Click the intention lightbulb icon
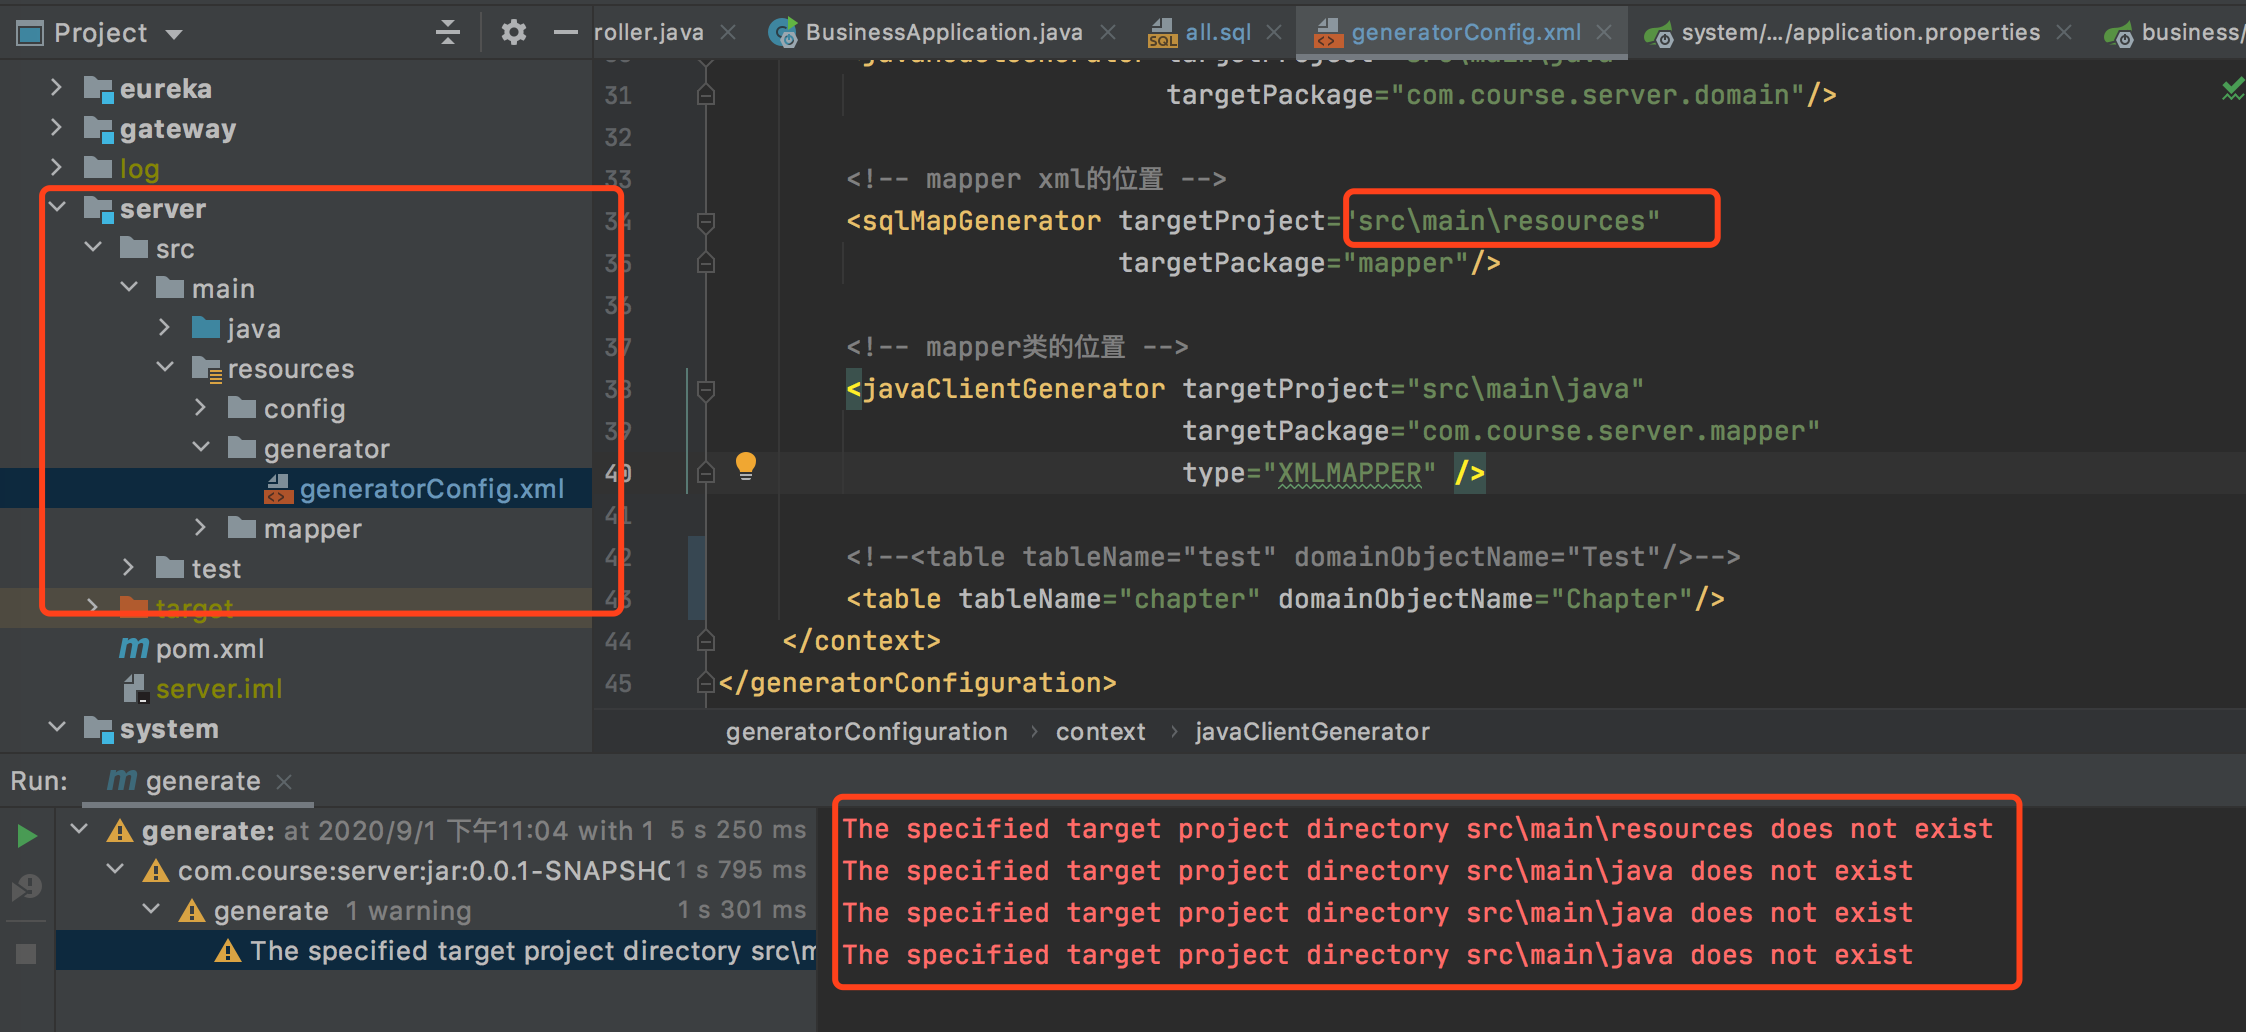 tap(746, 466)
